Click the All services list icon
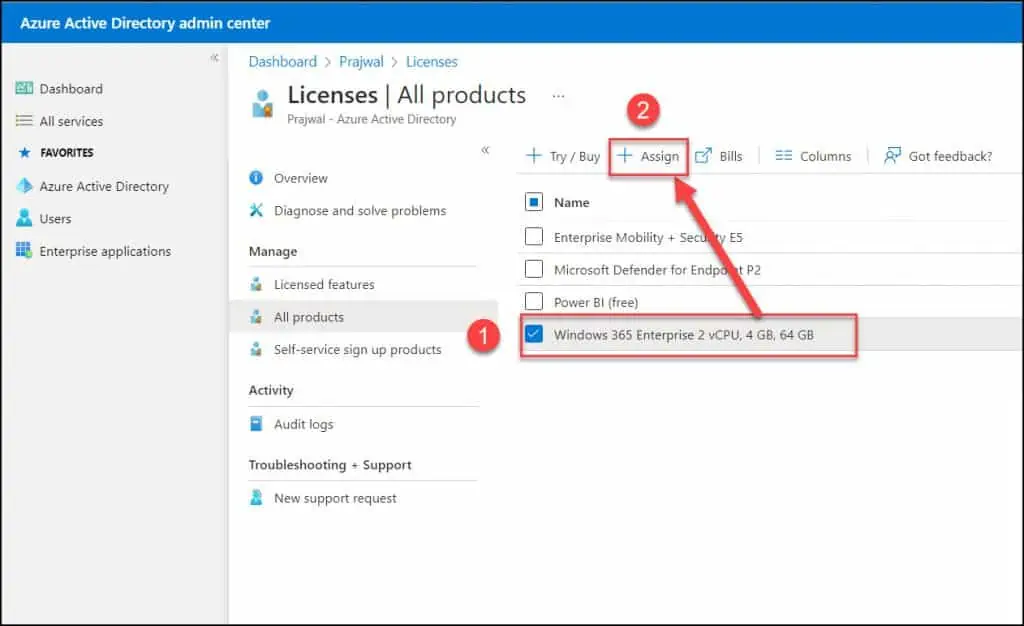 [24, 121]
